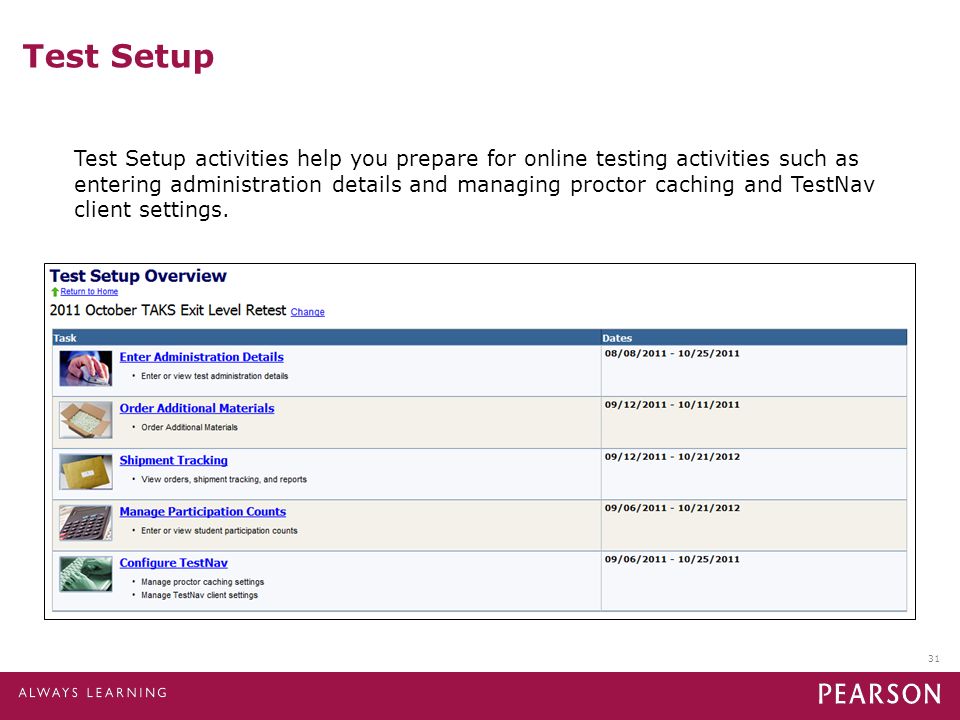Select the date range 09/06/2011 - 10/21/2012
The image size is (960, 720).
tap(672, 508)
